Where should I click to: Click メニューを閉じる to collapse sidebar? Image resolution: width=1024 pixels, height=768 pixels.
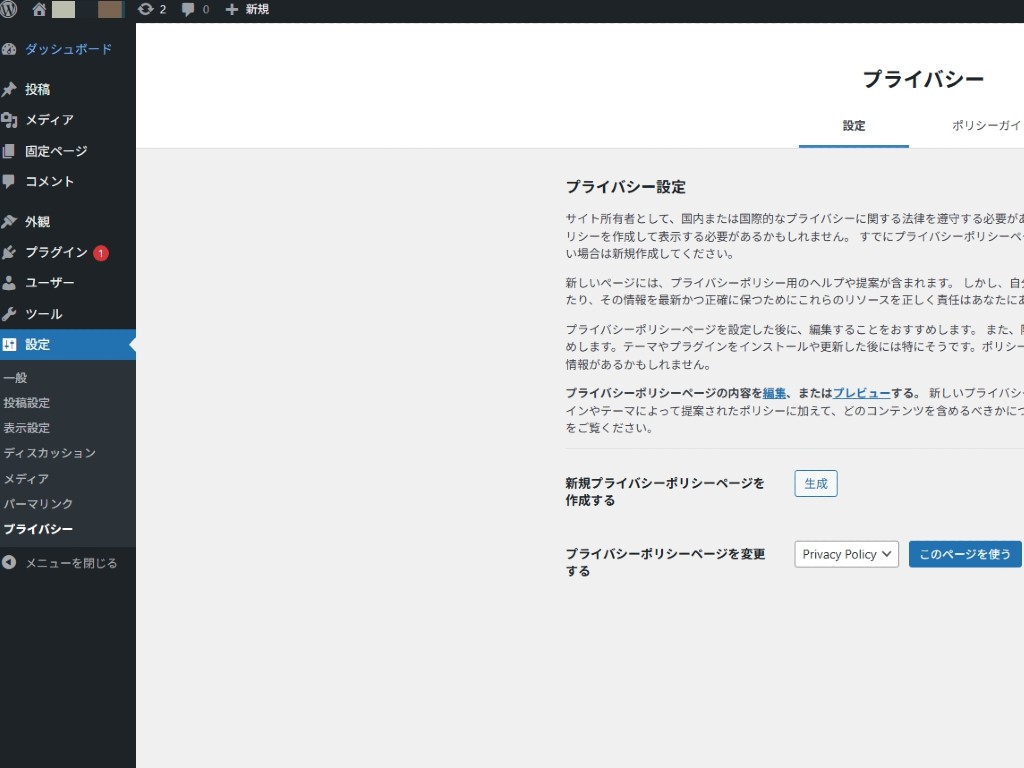pyautogui.click(x=71, y=563)
